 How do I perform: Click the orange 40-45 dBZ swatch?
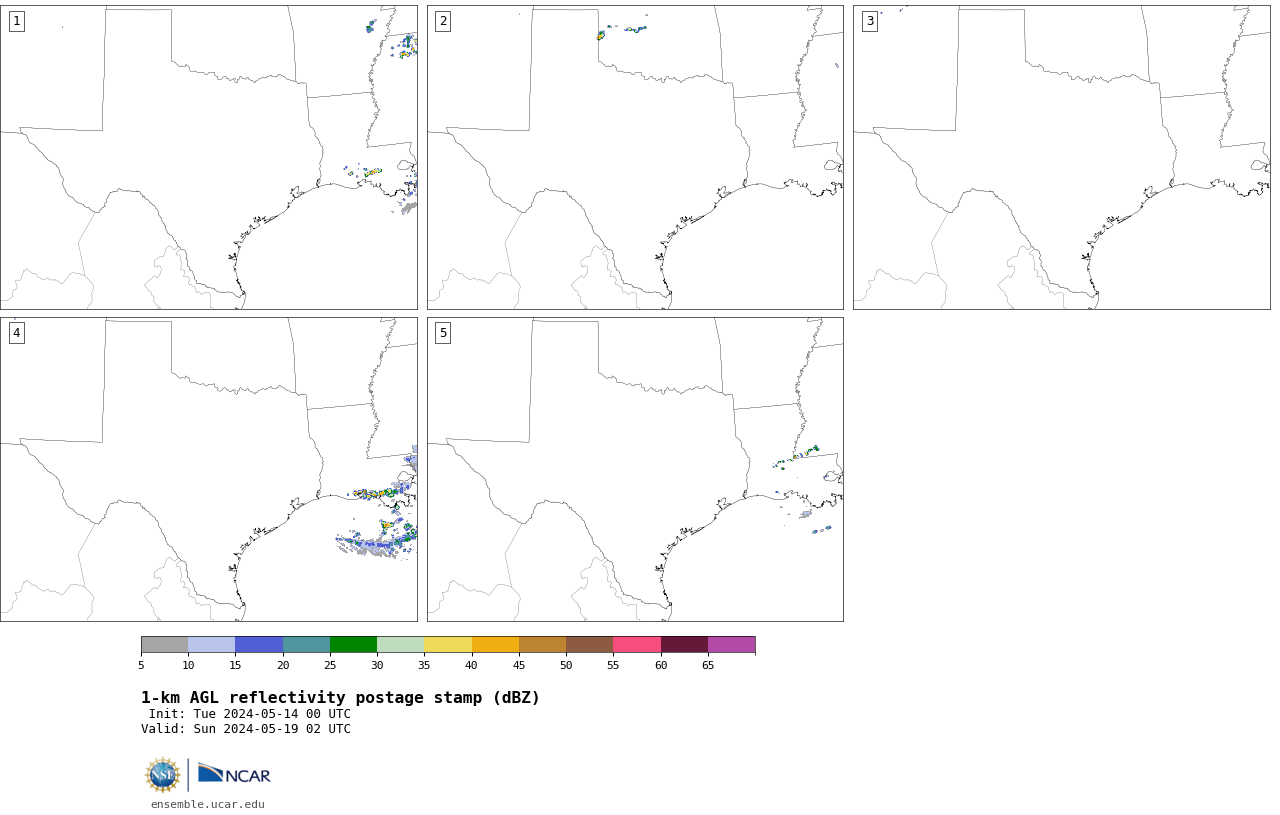pos(495,644)
